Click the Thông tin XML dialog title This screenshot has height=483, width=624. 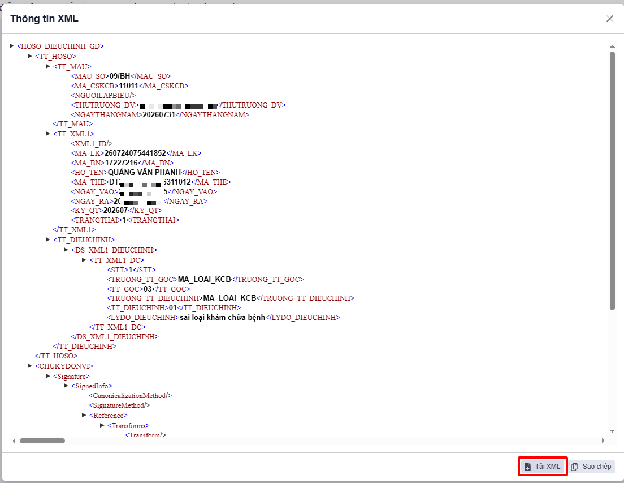tap(44, 19)
